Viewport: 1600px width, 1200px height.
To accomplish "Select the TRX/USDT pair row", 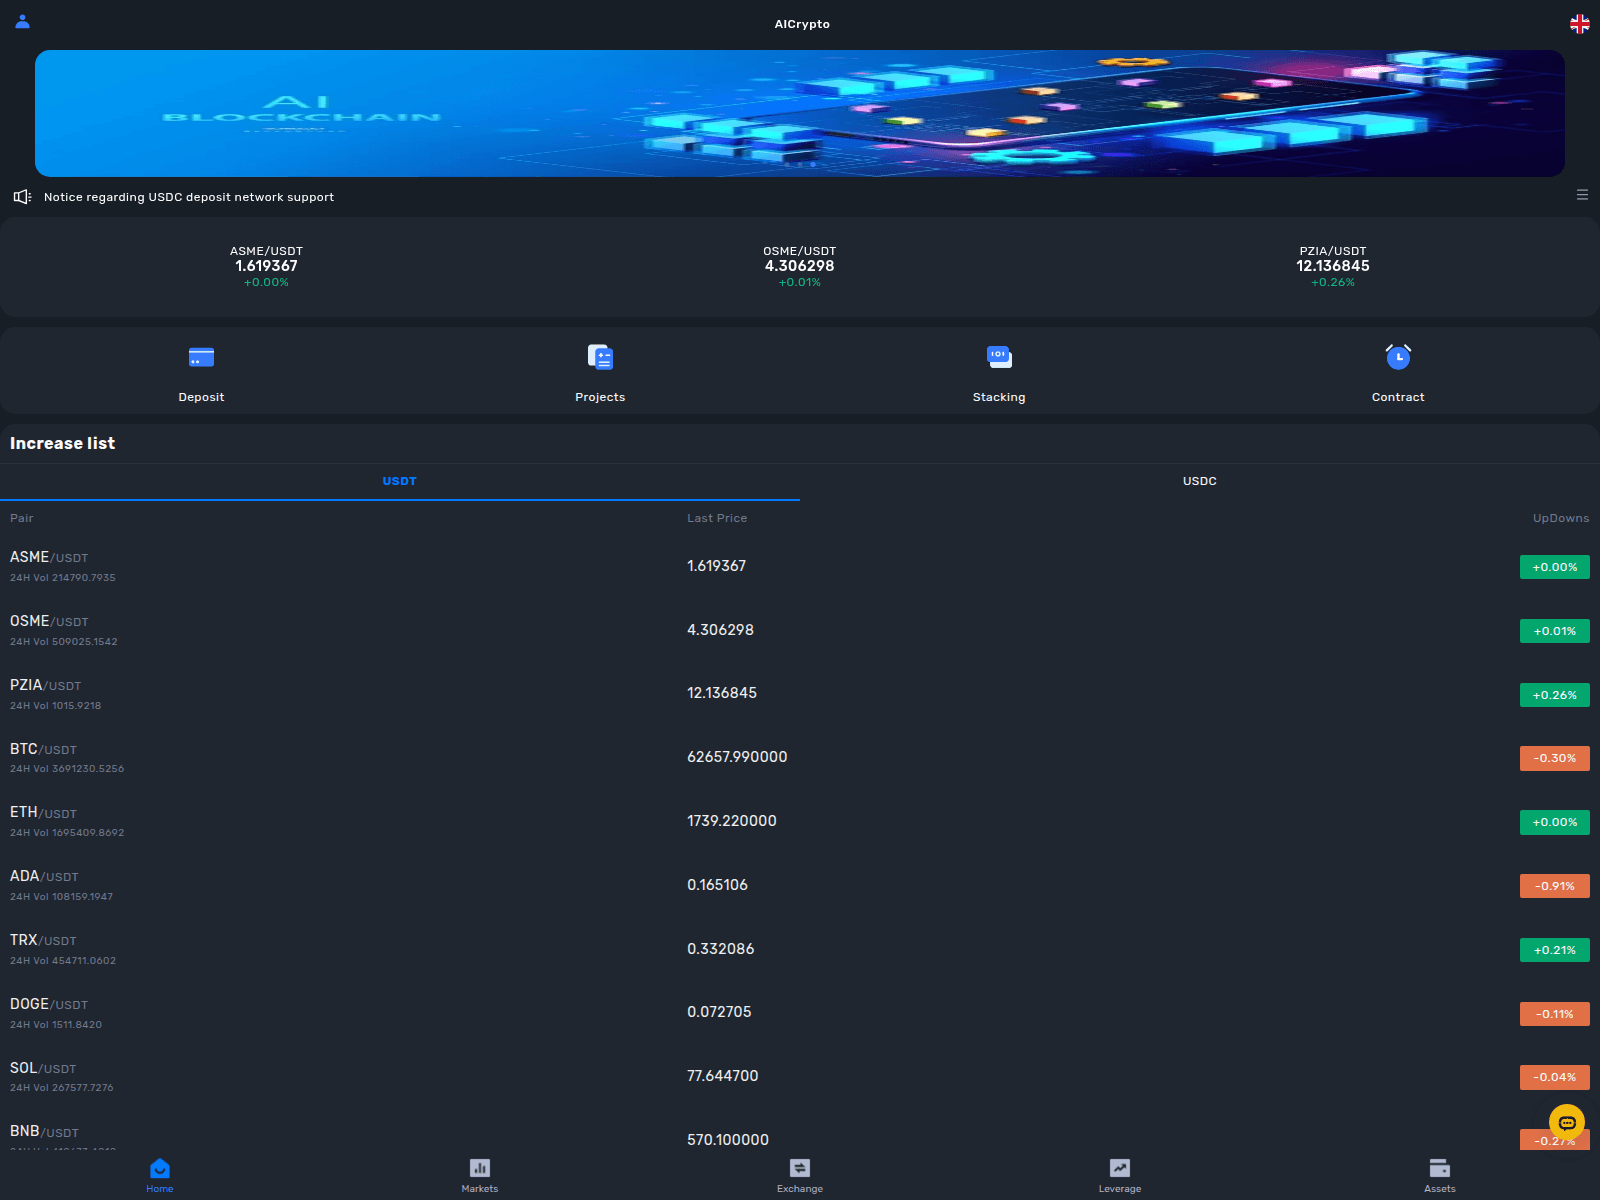I will pyautogui.click(x=800, y=949).
